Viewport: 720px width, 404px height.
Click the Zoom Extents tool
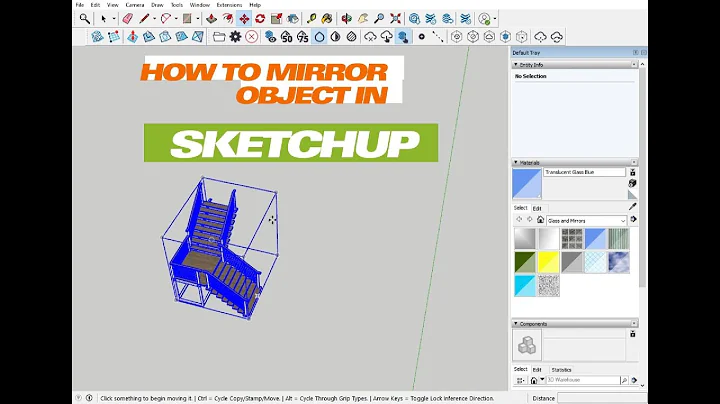tap(395, 18)
